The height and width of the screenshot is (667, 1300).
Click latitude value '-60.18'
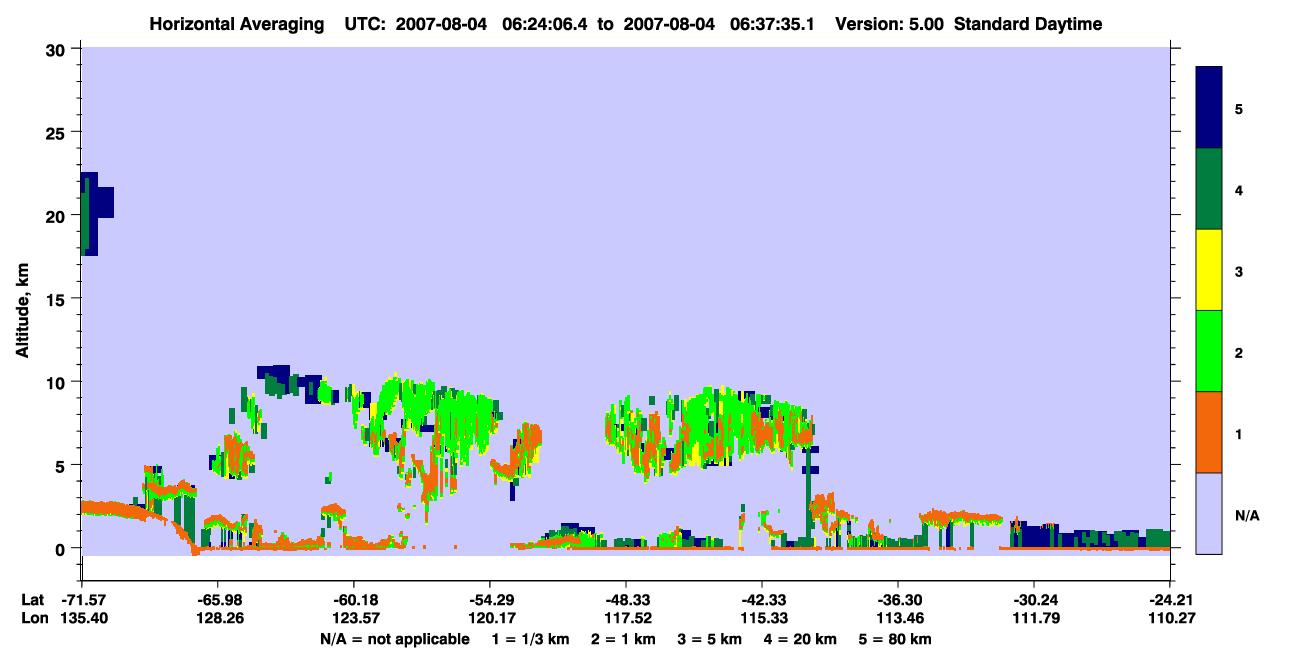pyautogui.click(x=353, y=600)
